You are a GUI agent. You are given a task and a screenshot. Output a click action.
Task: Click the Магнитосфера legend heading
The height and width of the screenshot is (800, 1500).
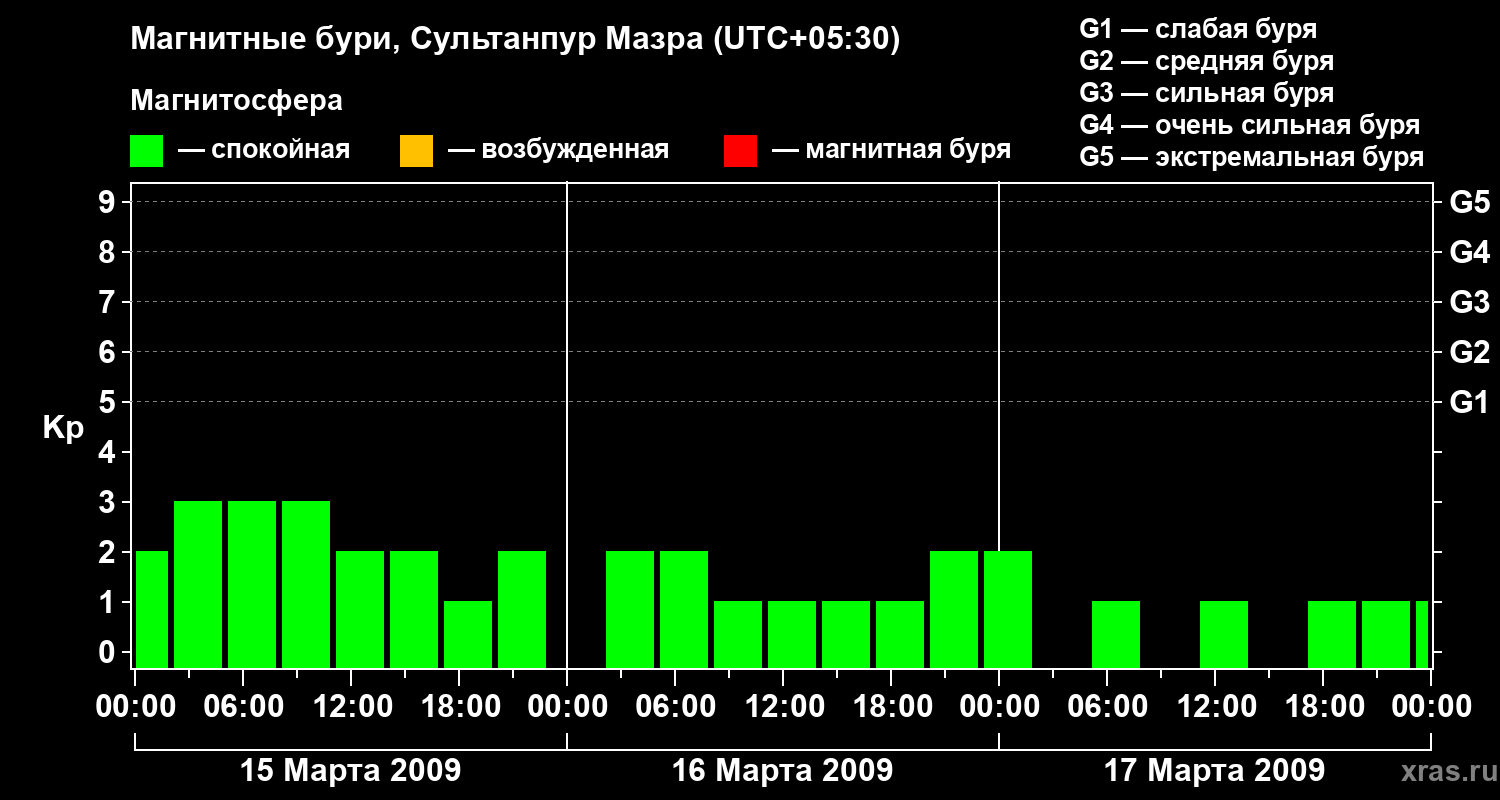237,101
